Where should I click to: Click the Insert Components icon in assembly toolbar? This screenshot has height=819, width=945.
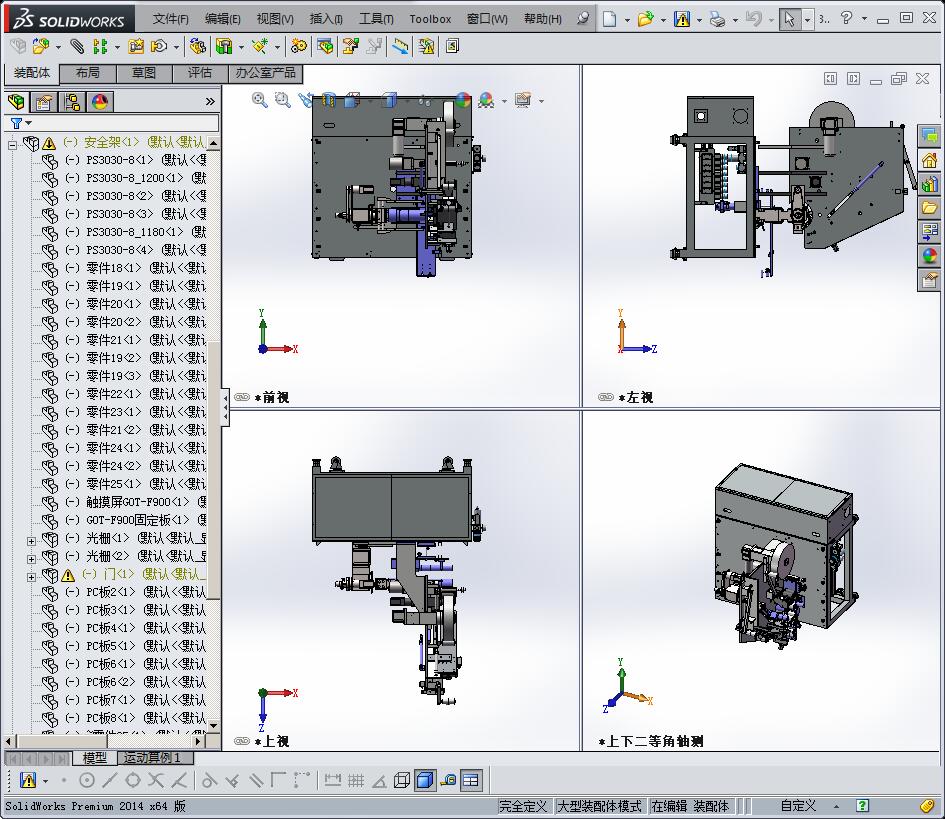[x=41, y=46]
